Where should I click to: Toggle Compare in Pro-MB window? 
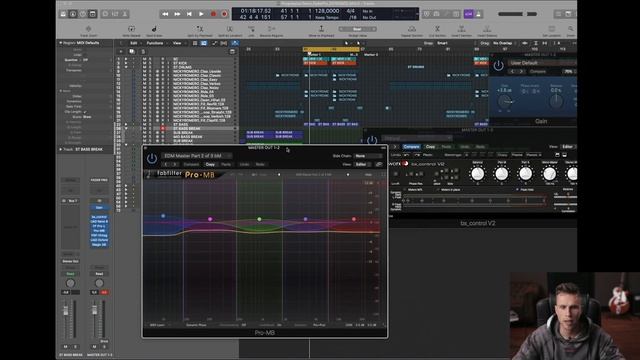pos(191,164)
